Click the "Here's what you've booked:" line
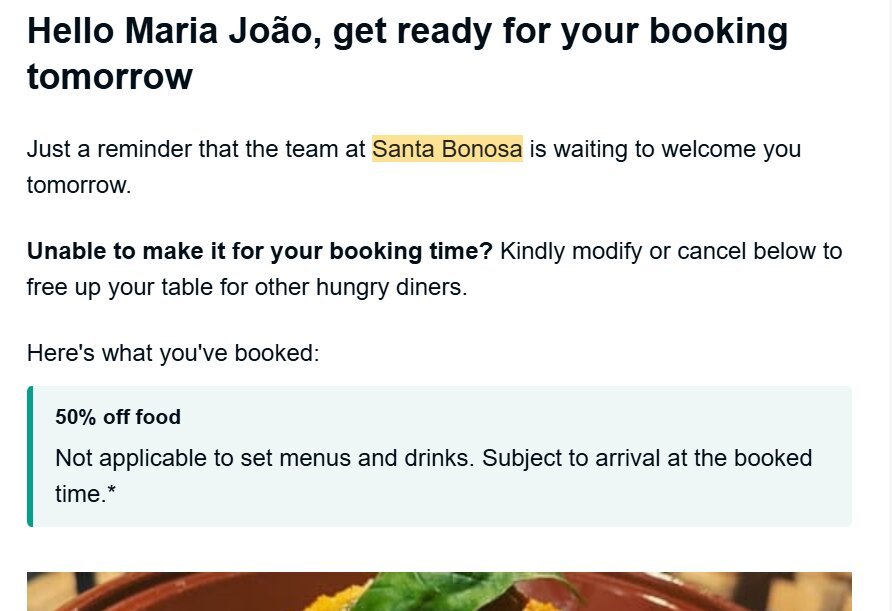This screenshot has width=892, height=611. [x=173, y=353]
